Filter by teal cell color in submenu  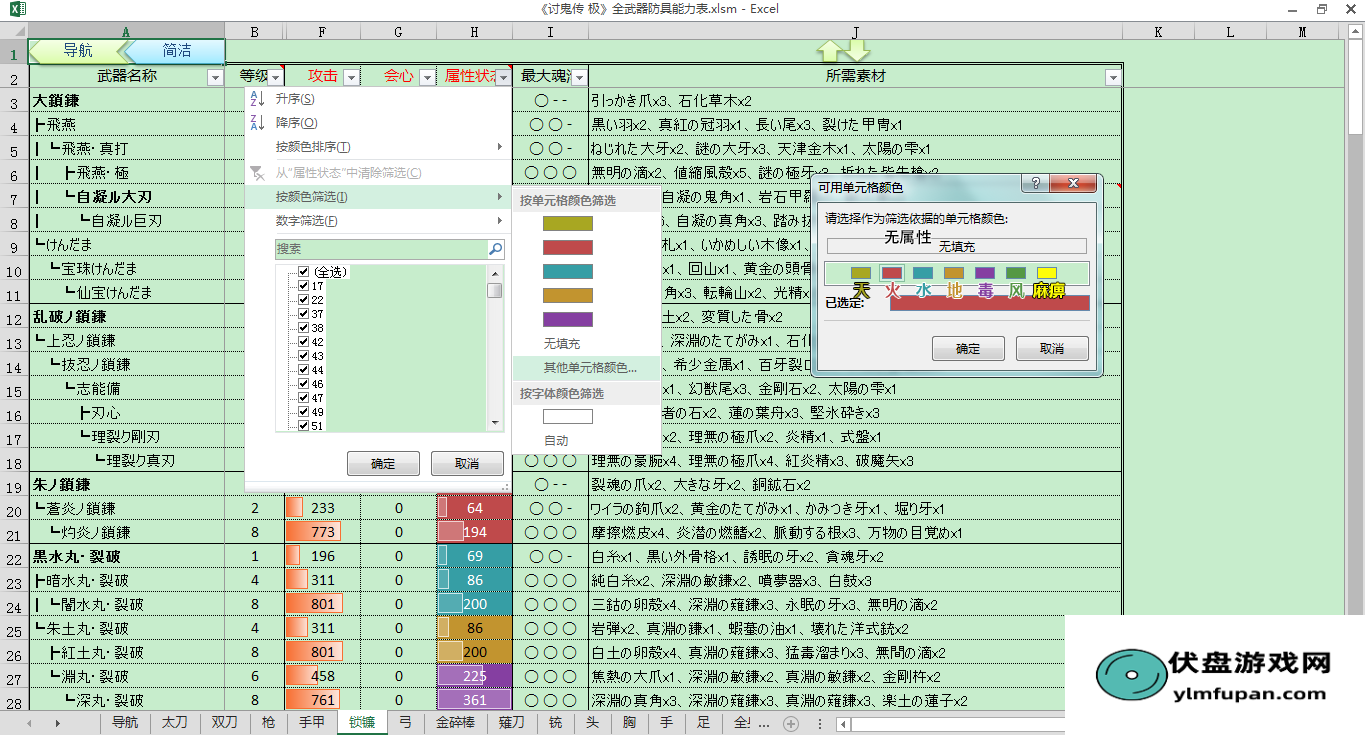568,271
